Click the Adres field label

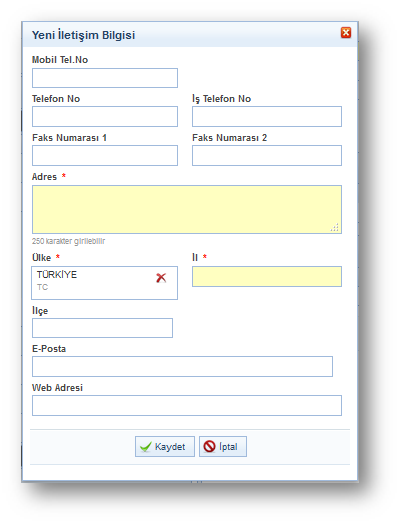click(x=44, y=177)
